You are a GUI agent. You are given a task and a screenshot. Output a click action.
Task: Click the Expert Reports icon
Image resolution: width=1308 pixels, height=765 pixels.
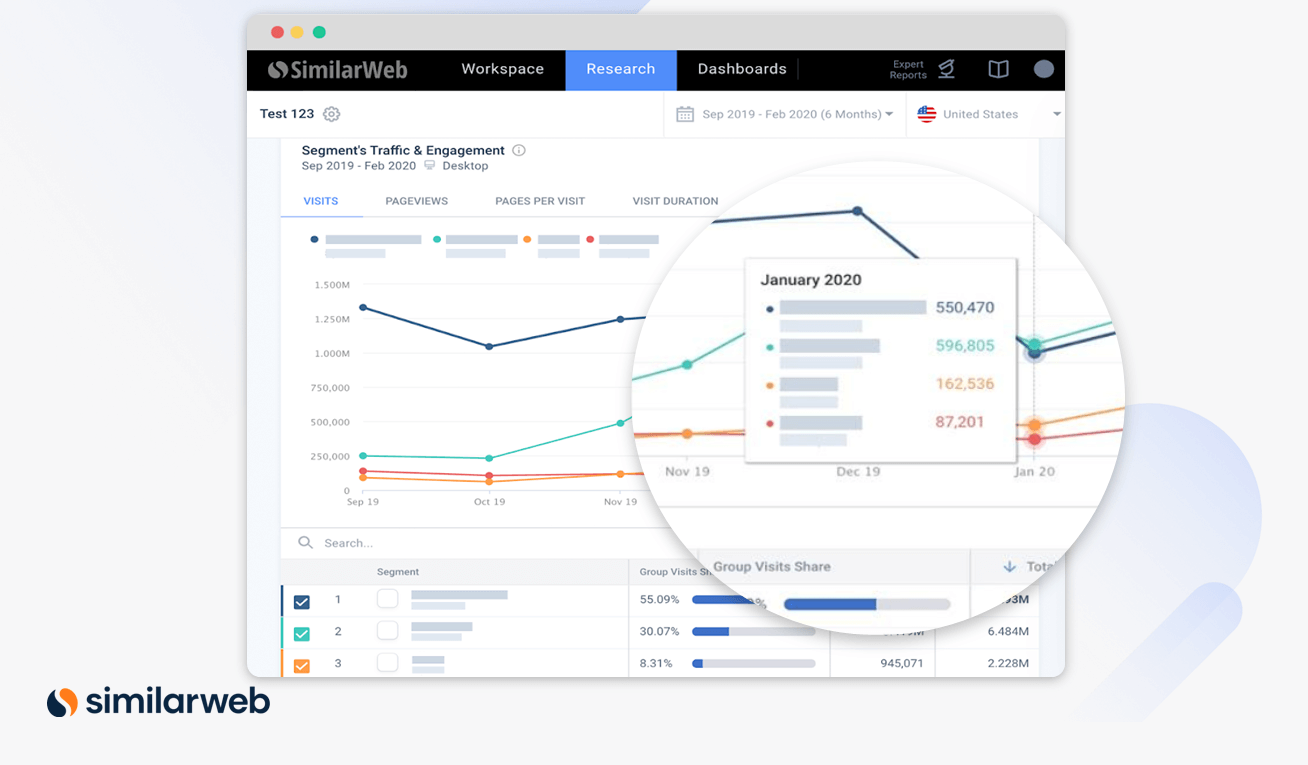point(946,69)
